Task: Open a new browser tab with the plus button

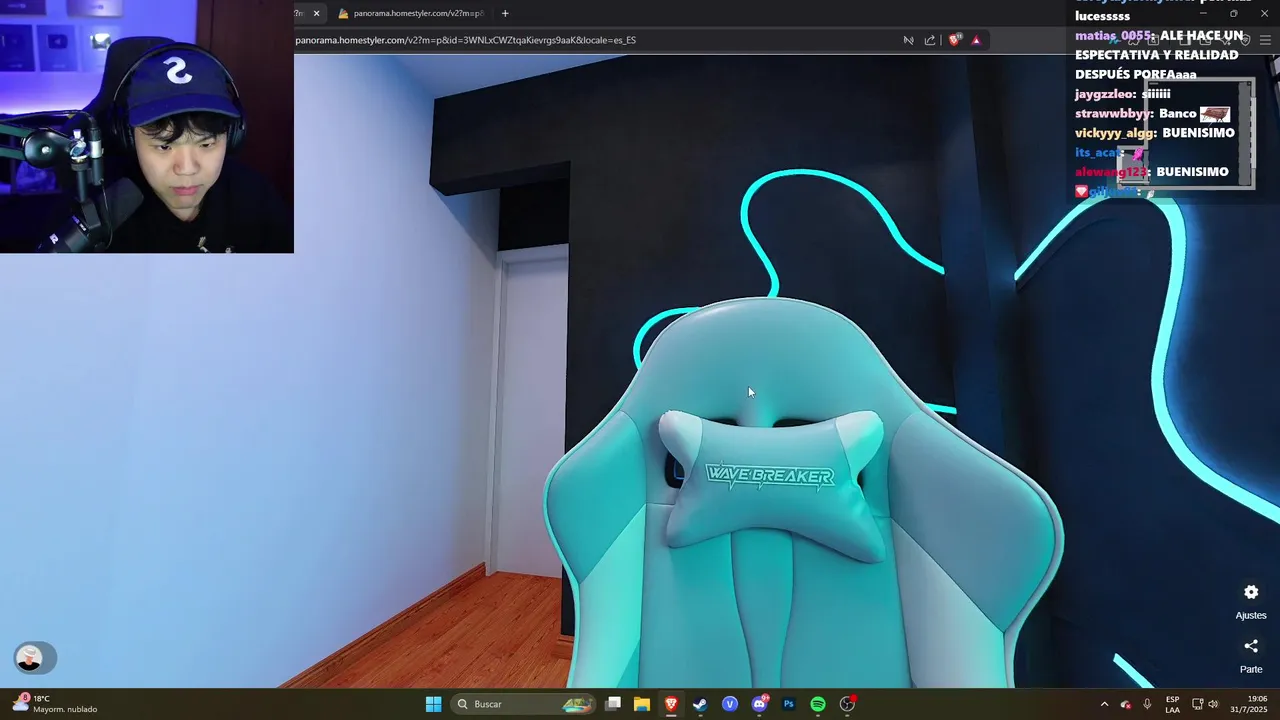Action: tap(505, 13)
